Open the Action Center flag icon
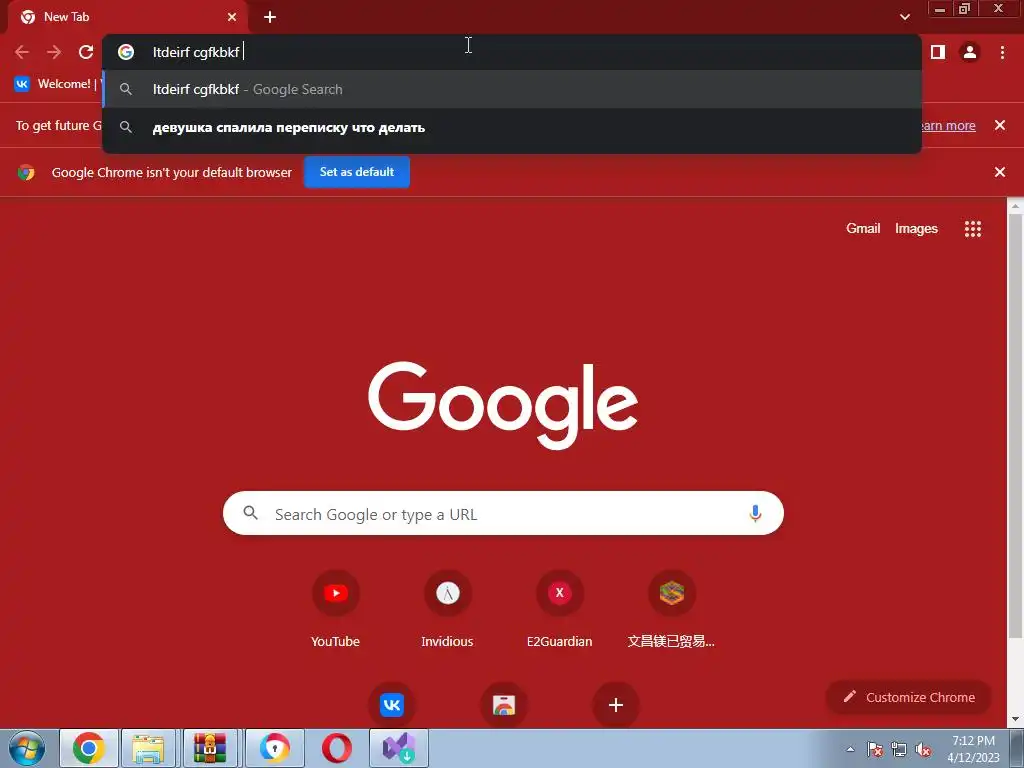 click(875, 749)
